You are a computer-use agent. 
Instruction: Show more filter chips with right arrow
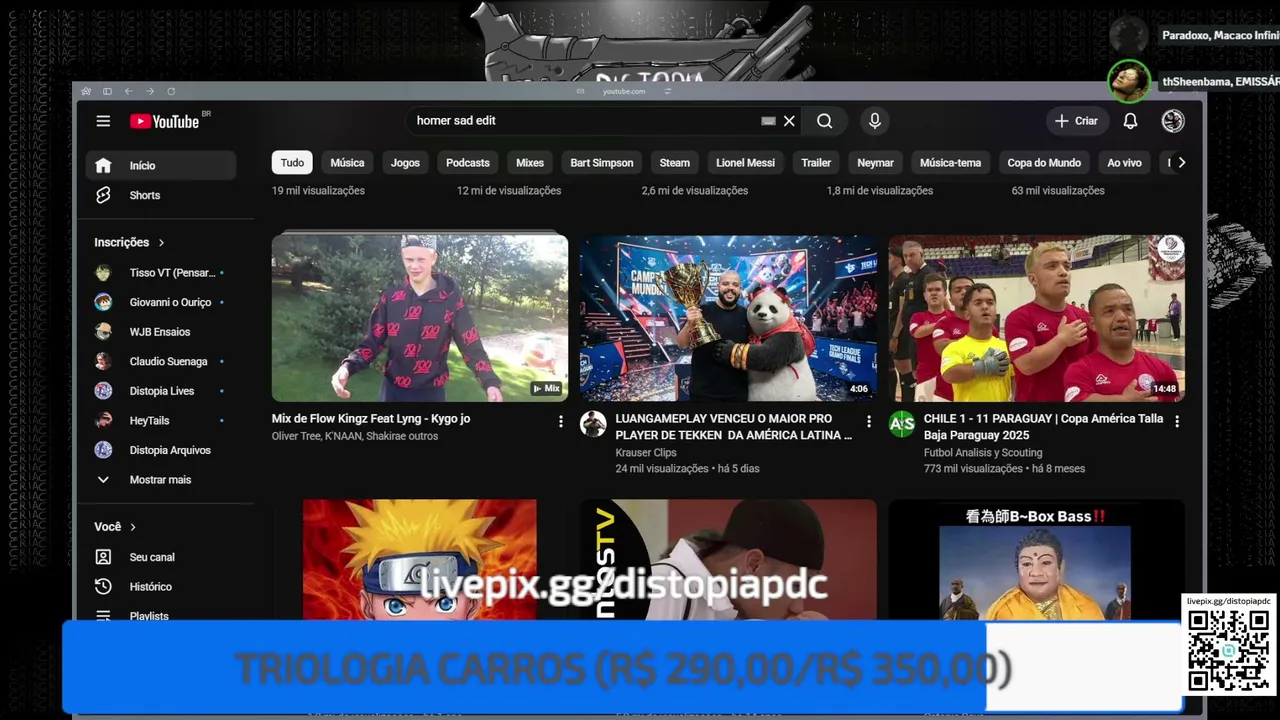pos(1181,163)
